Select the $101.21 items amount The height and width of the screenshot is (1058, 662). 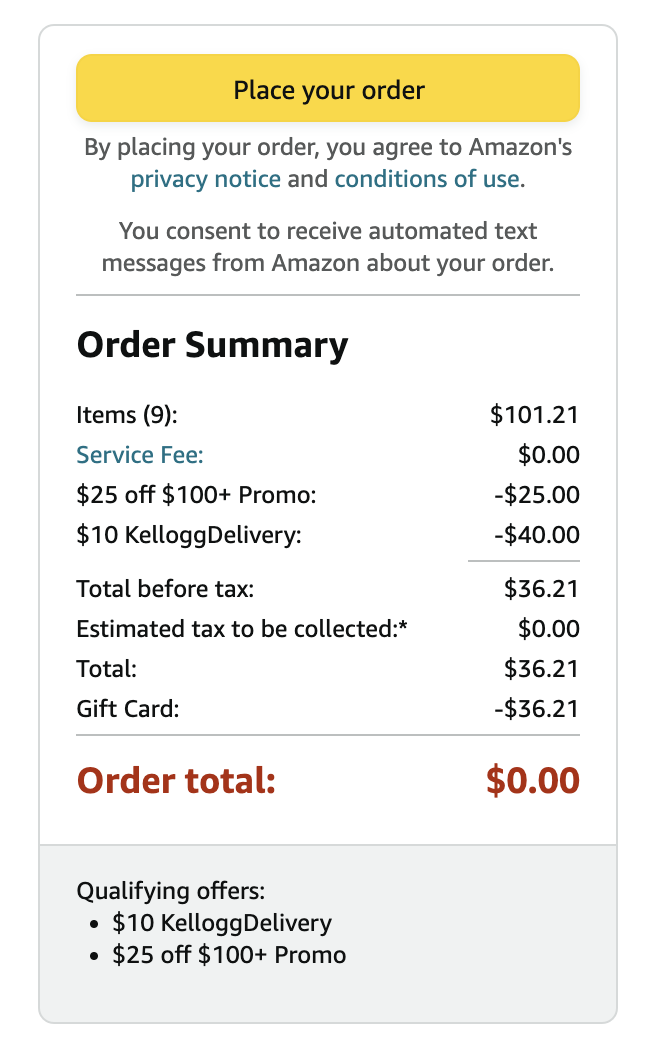(540, 414)
